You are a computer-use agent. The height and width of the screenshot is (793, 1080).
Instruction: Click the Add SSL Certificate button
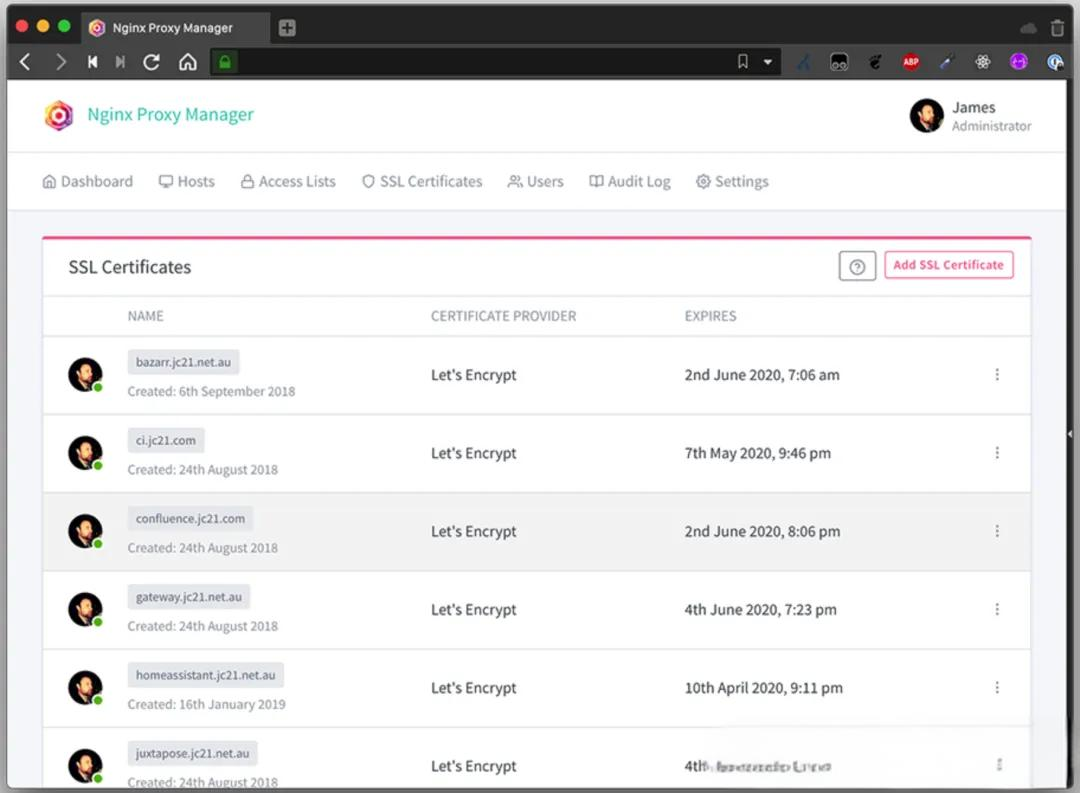coord(948,265)
